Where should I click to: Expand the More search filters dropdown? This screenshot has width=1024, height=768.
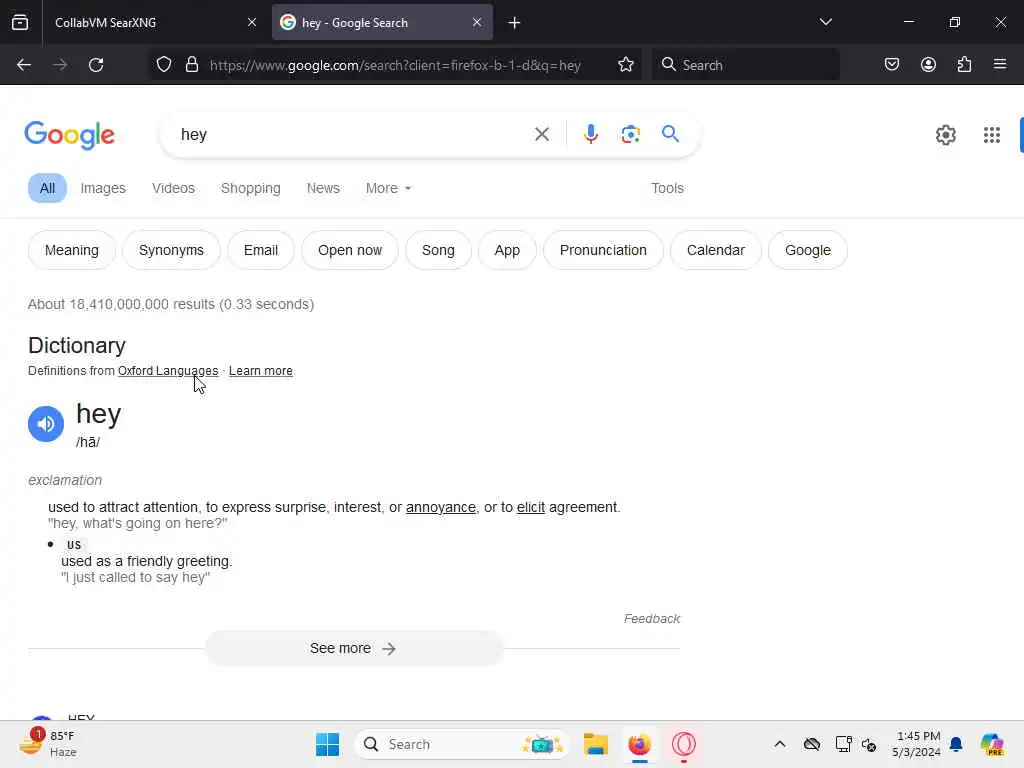point(388,188)
